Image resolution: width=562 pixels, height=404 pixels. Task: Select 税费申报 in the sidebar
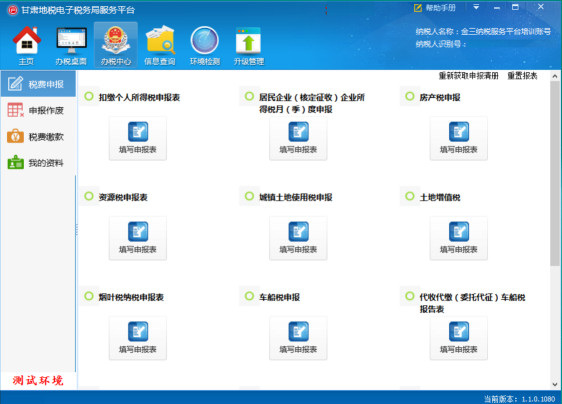point(38,84)
